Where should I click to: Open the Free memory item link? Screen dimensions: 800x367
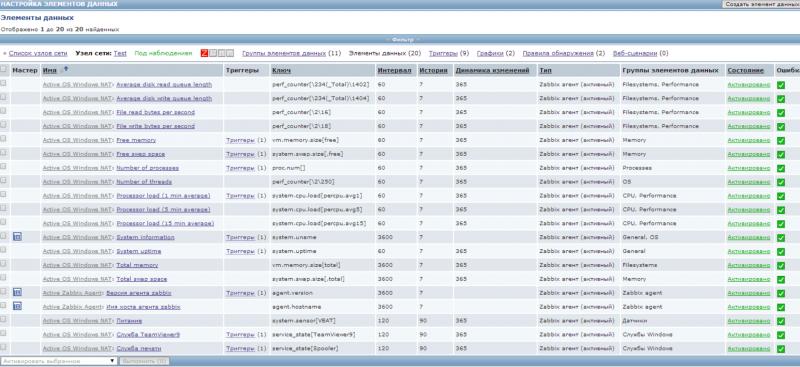point(136,140)
